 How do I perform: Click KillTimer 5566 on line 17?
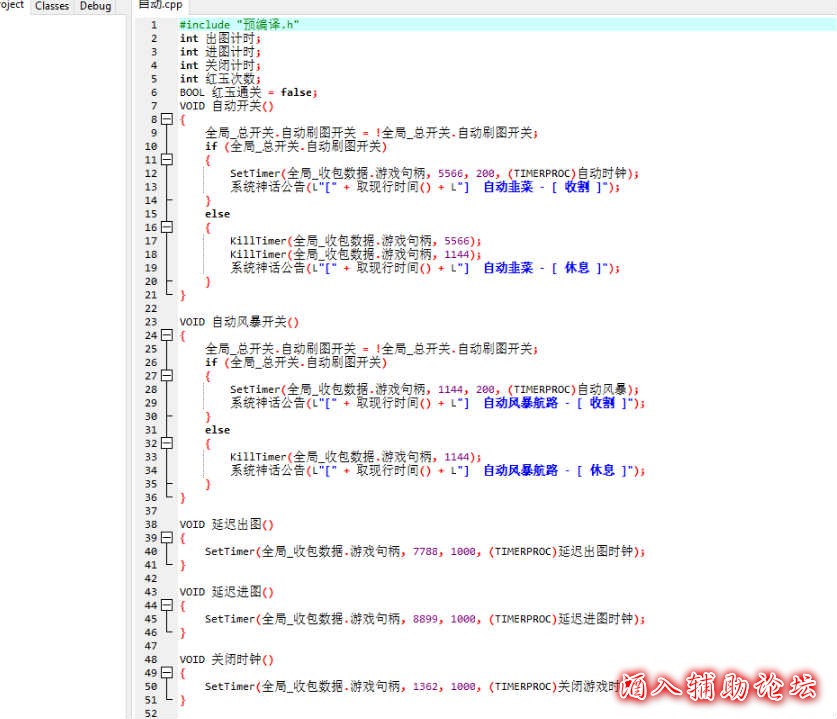(x=356, y=241)
